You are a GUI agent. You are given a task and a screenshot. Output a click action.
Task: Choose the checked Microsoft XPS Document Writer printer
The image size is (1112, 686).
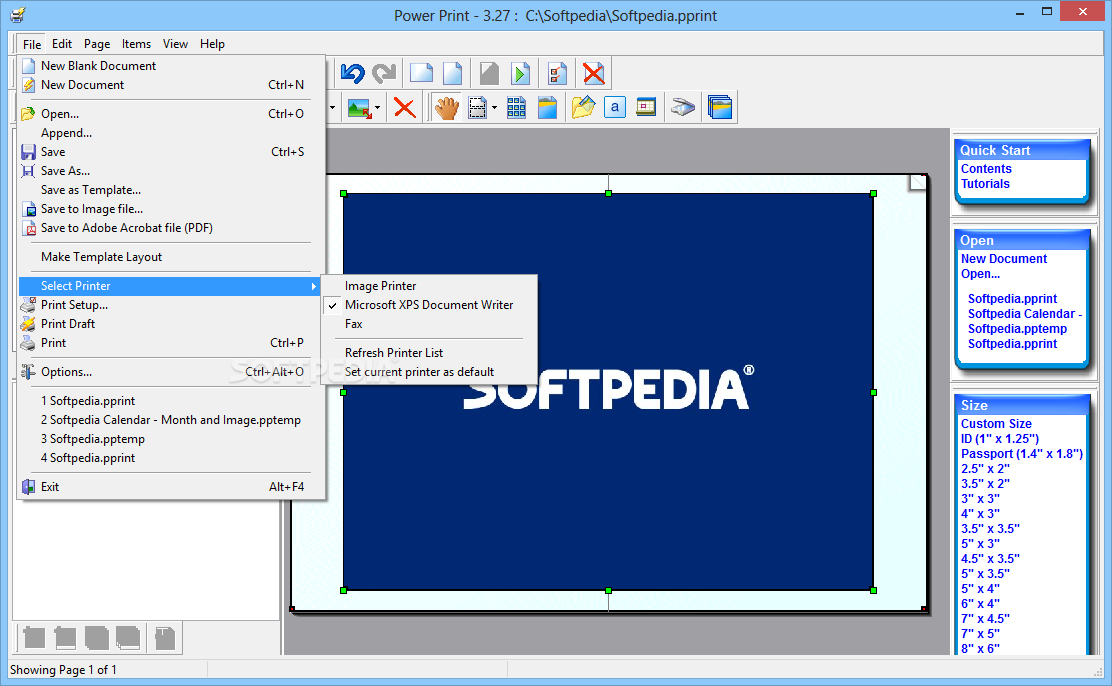[x=428, y=305]
